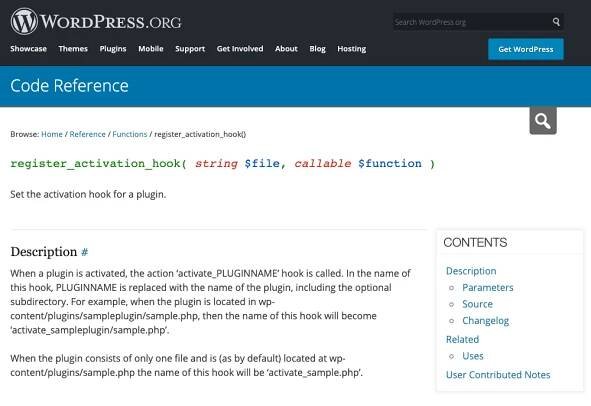The height and width of the screenshot is (406, 591).
Task: Open Hosting in the navigation
Action: [x=352, y=49]
